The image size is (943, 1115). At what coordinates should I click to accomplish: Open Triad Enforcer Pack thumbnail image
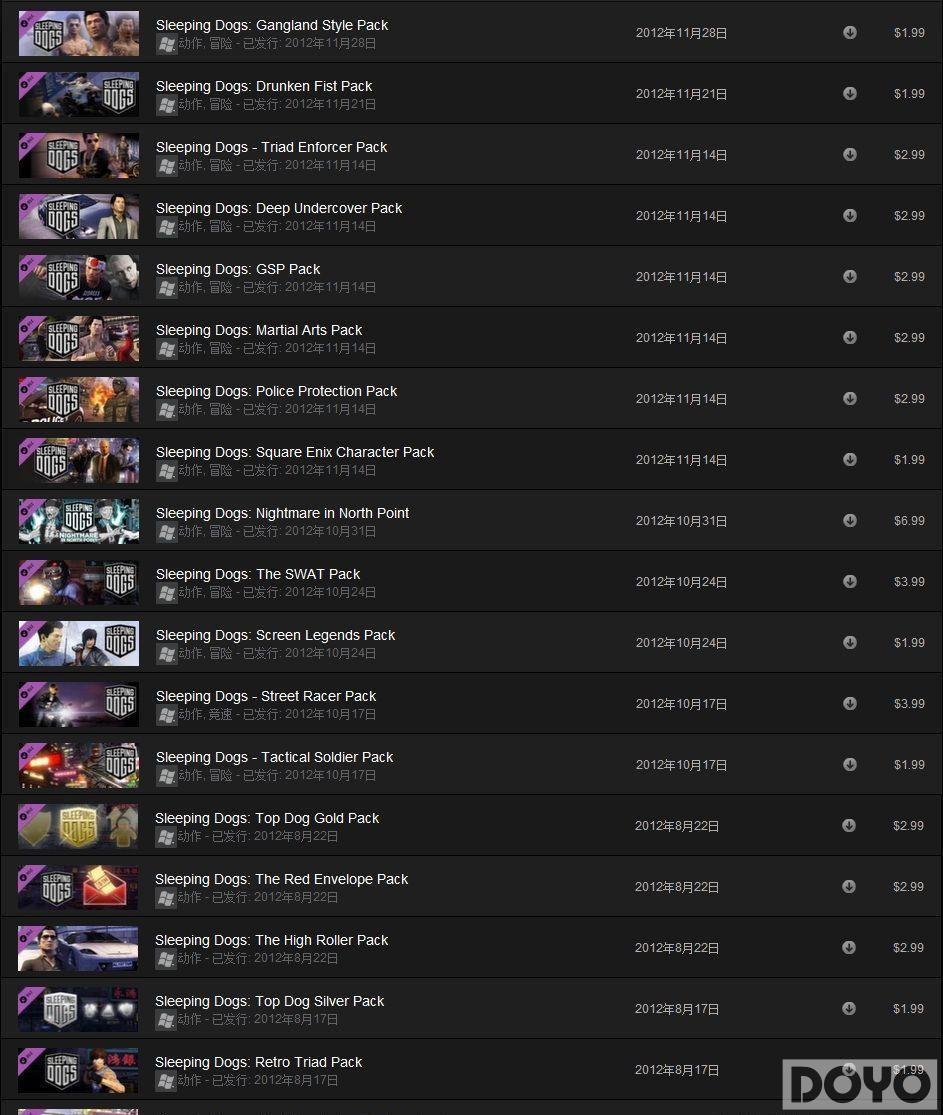click(x=79, y=155)
